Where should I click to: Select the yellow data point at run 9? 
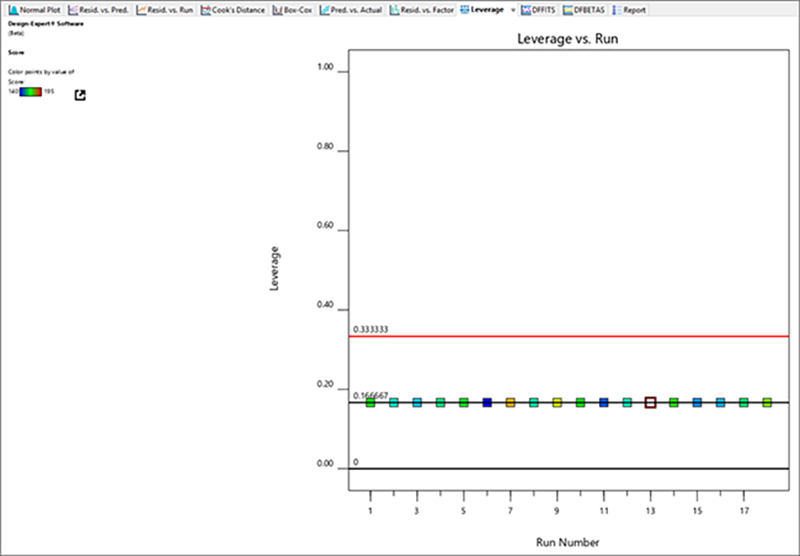(557, 402)
